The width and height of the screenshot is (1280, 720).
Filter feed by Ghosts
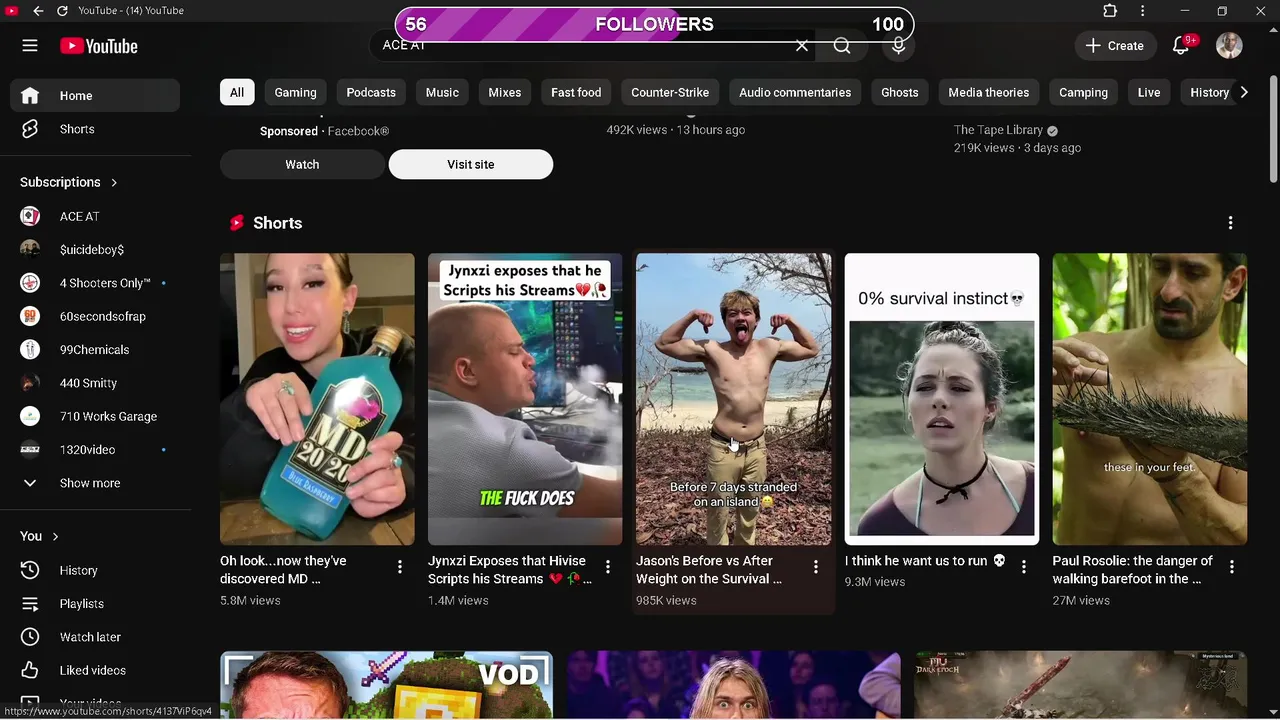pos(900,92)
